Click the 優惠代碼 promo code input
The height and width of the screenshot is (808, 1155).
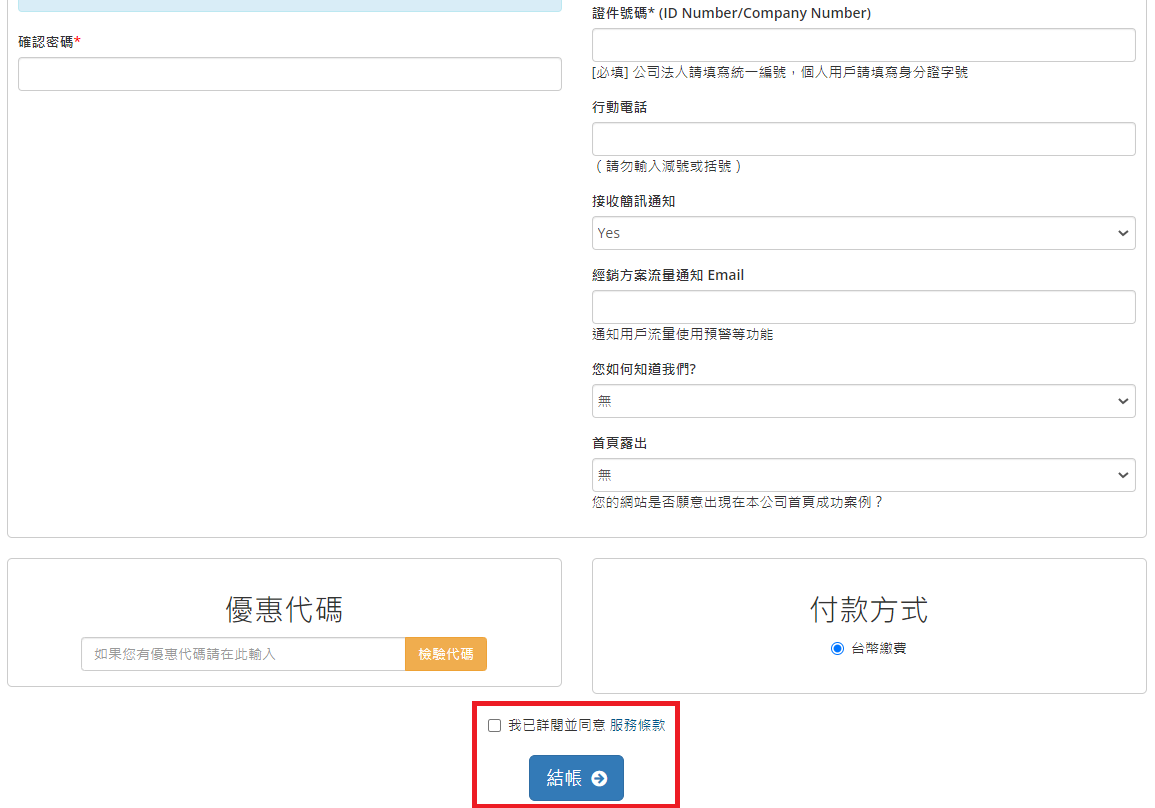(x=243, y=654)
